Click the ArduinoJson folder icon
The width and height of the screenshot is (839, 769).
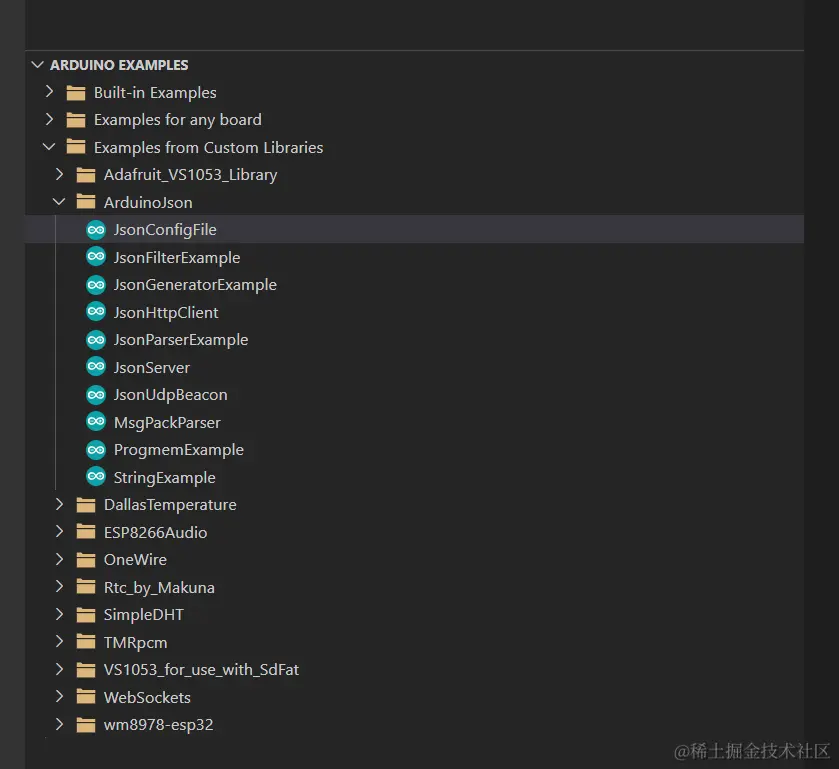(x=86, y=202)
